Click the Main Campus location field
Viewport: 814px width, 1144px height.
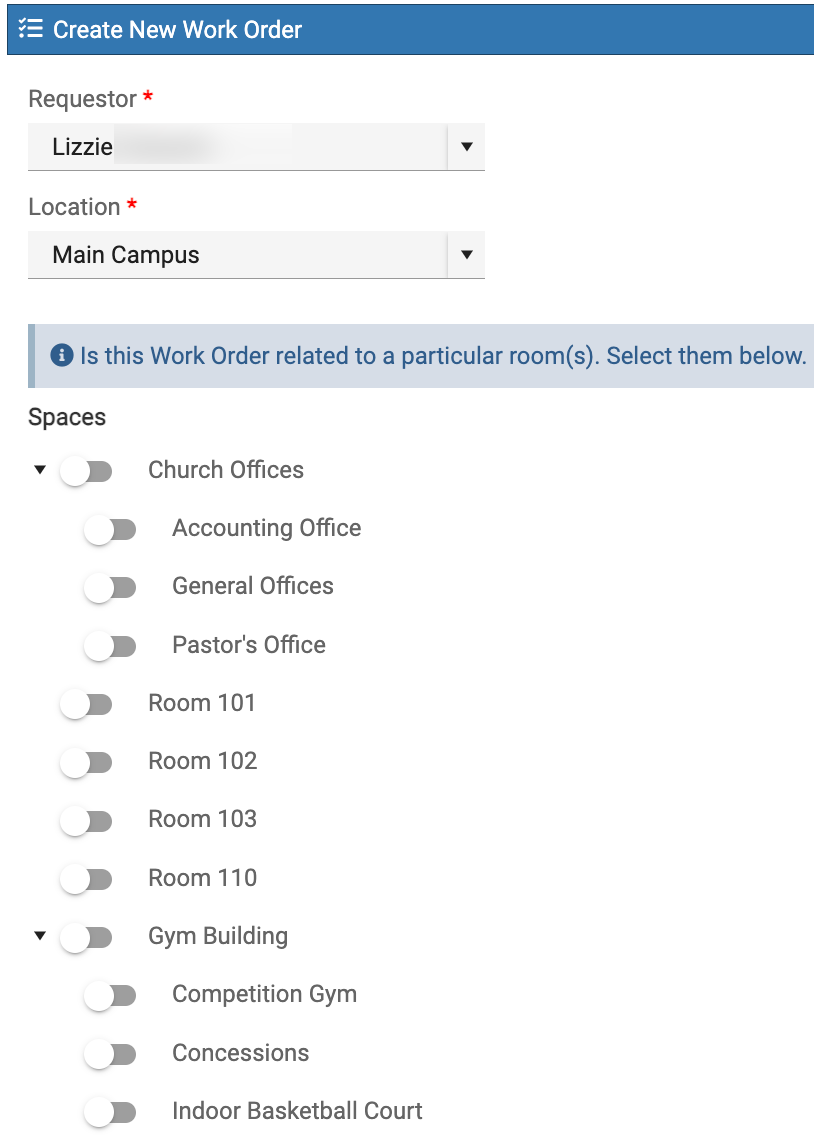pyautogui.click(x=256, y=255)
